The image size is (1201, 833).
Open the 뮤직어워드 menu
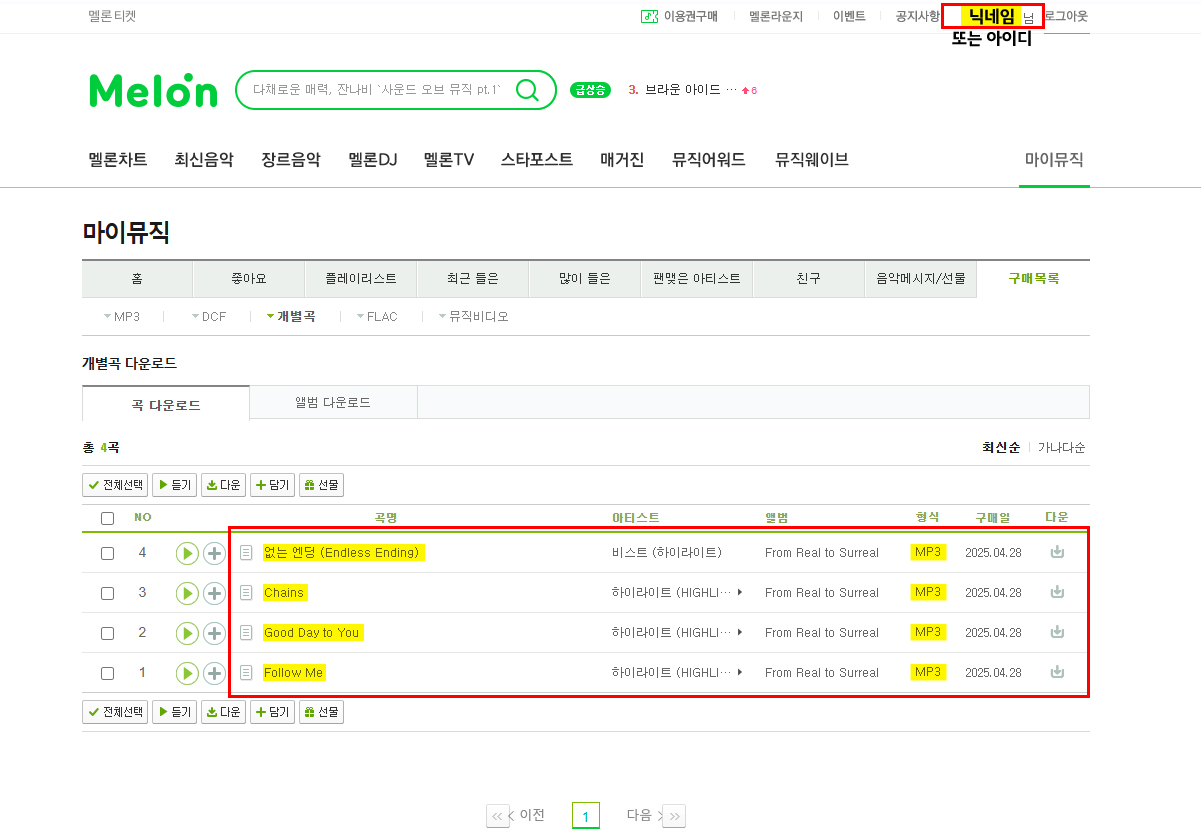click(709, 160)
